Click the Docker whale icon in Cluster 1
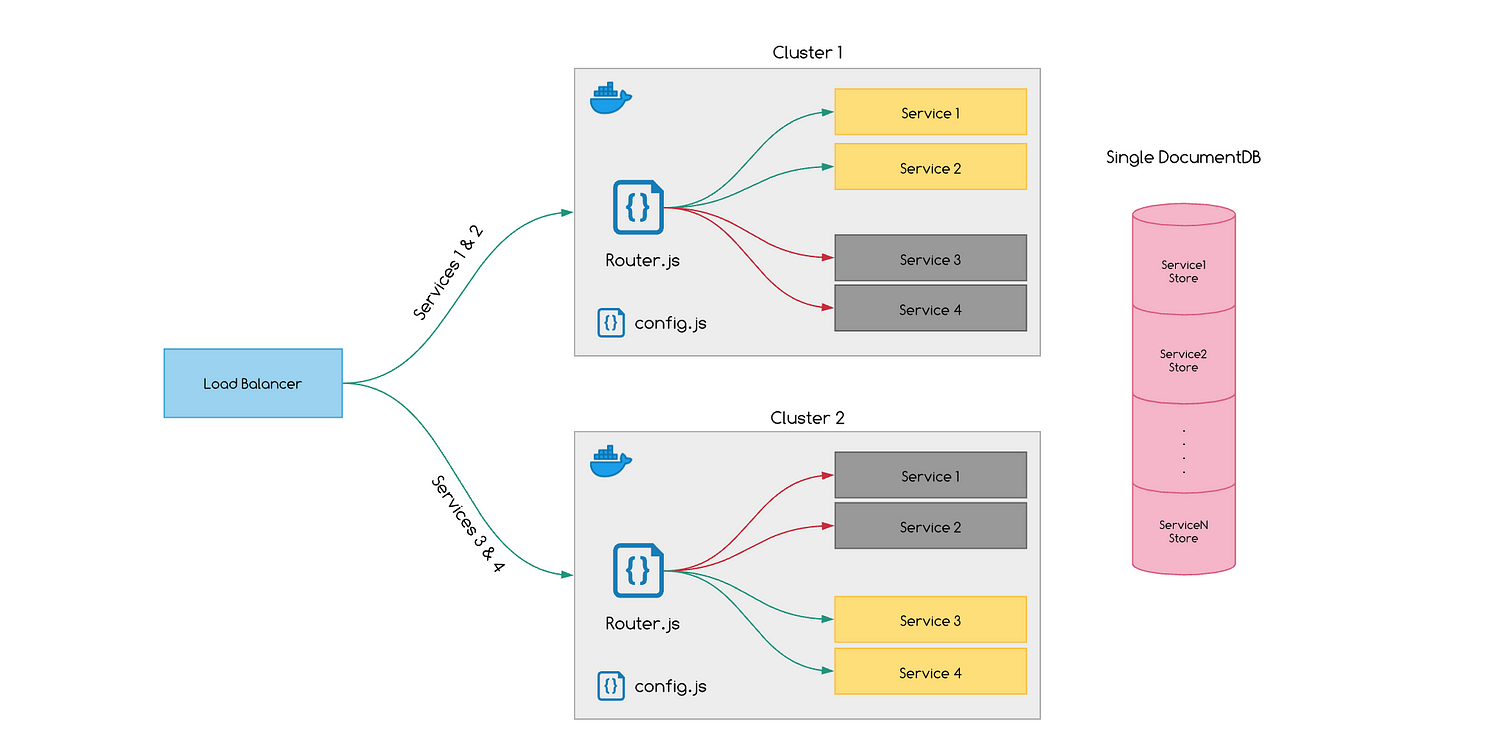The height and width of the screenshot is (750, 1500). click(611, 99)
